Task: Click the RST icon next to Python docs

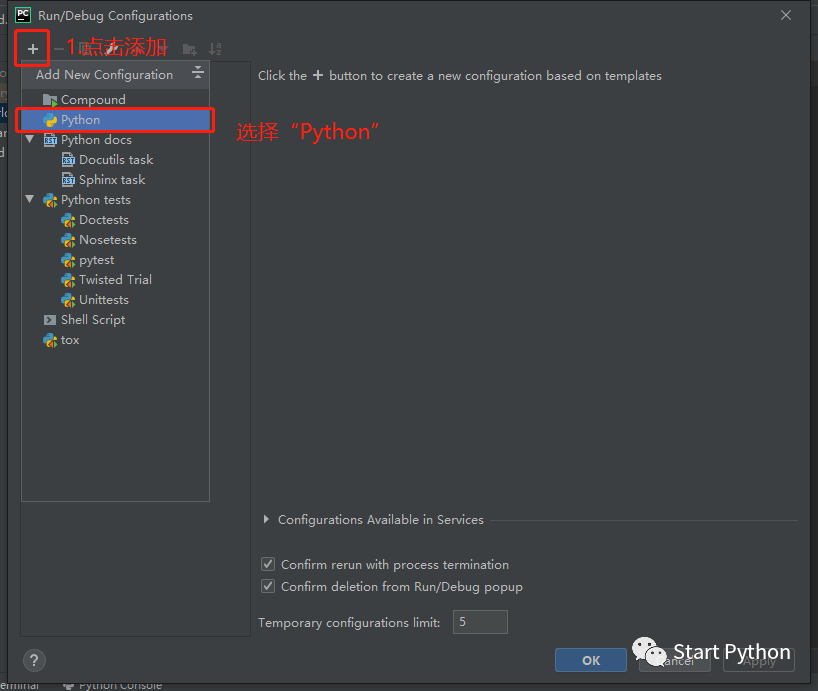Action: click(50, 140)
